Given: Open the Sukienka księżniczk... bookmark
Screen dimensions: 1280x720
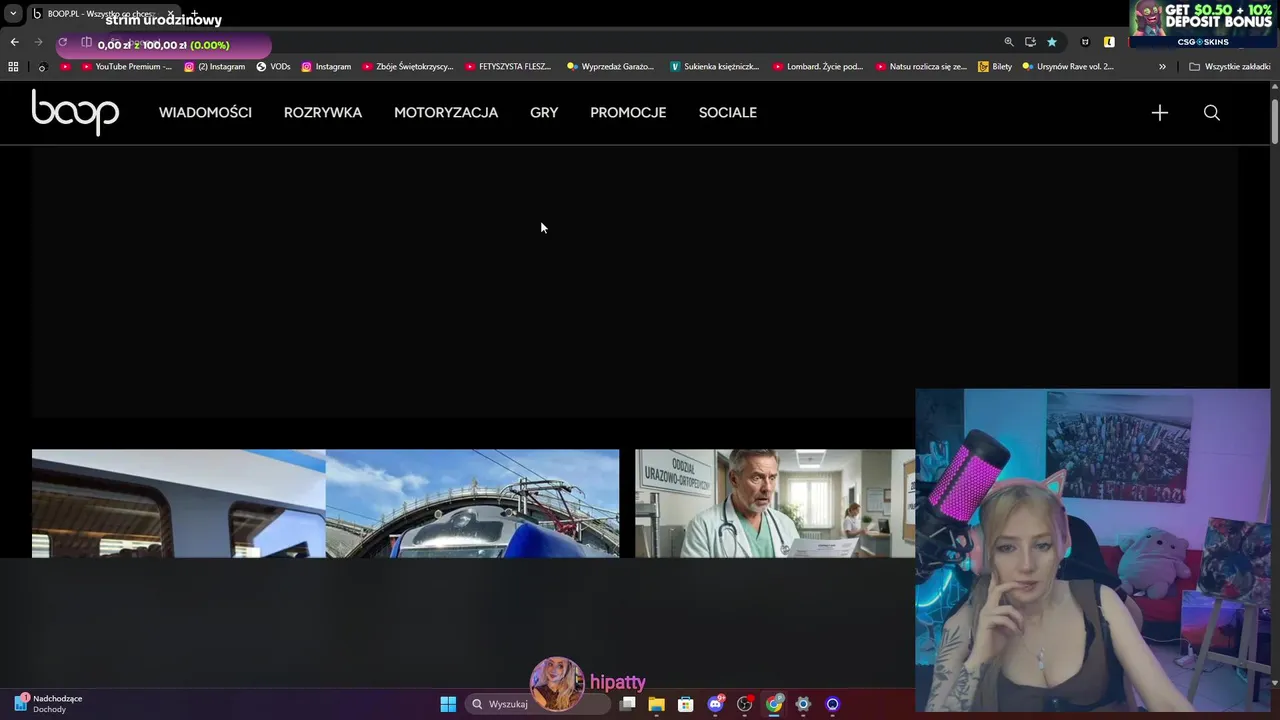Looking at the screenshot, I should 715,67.
